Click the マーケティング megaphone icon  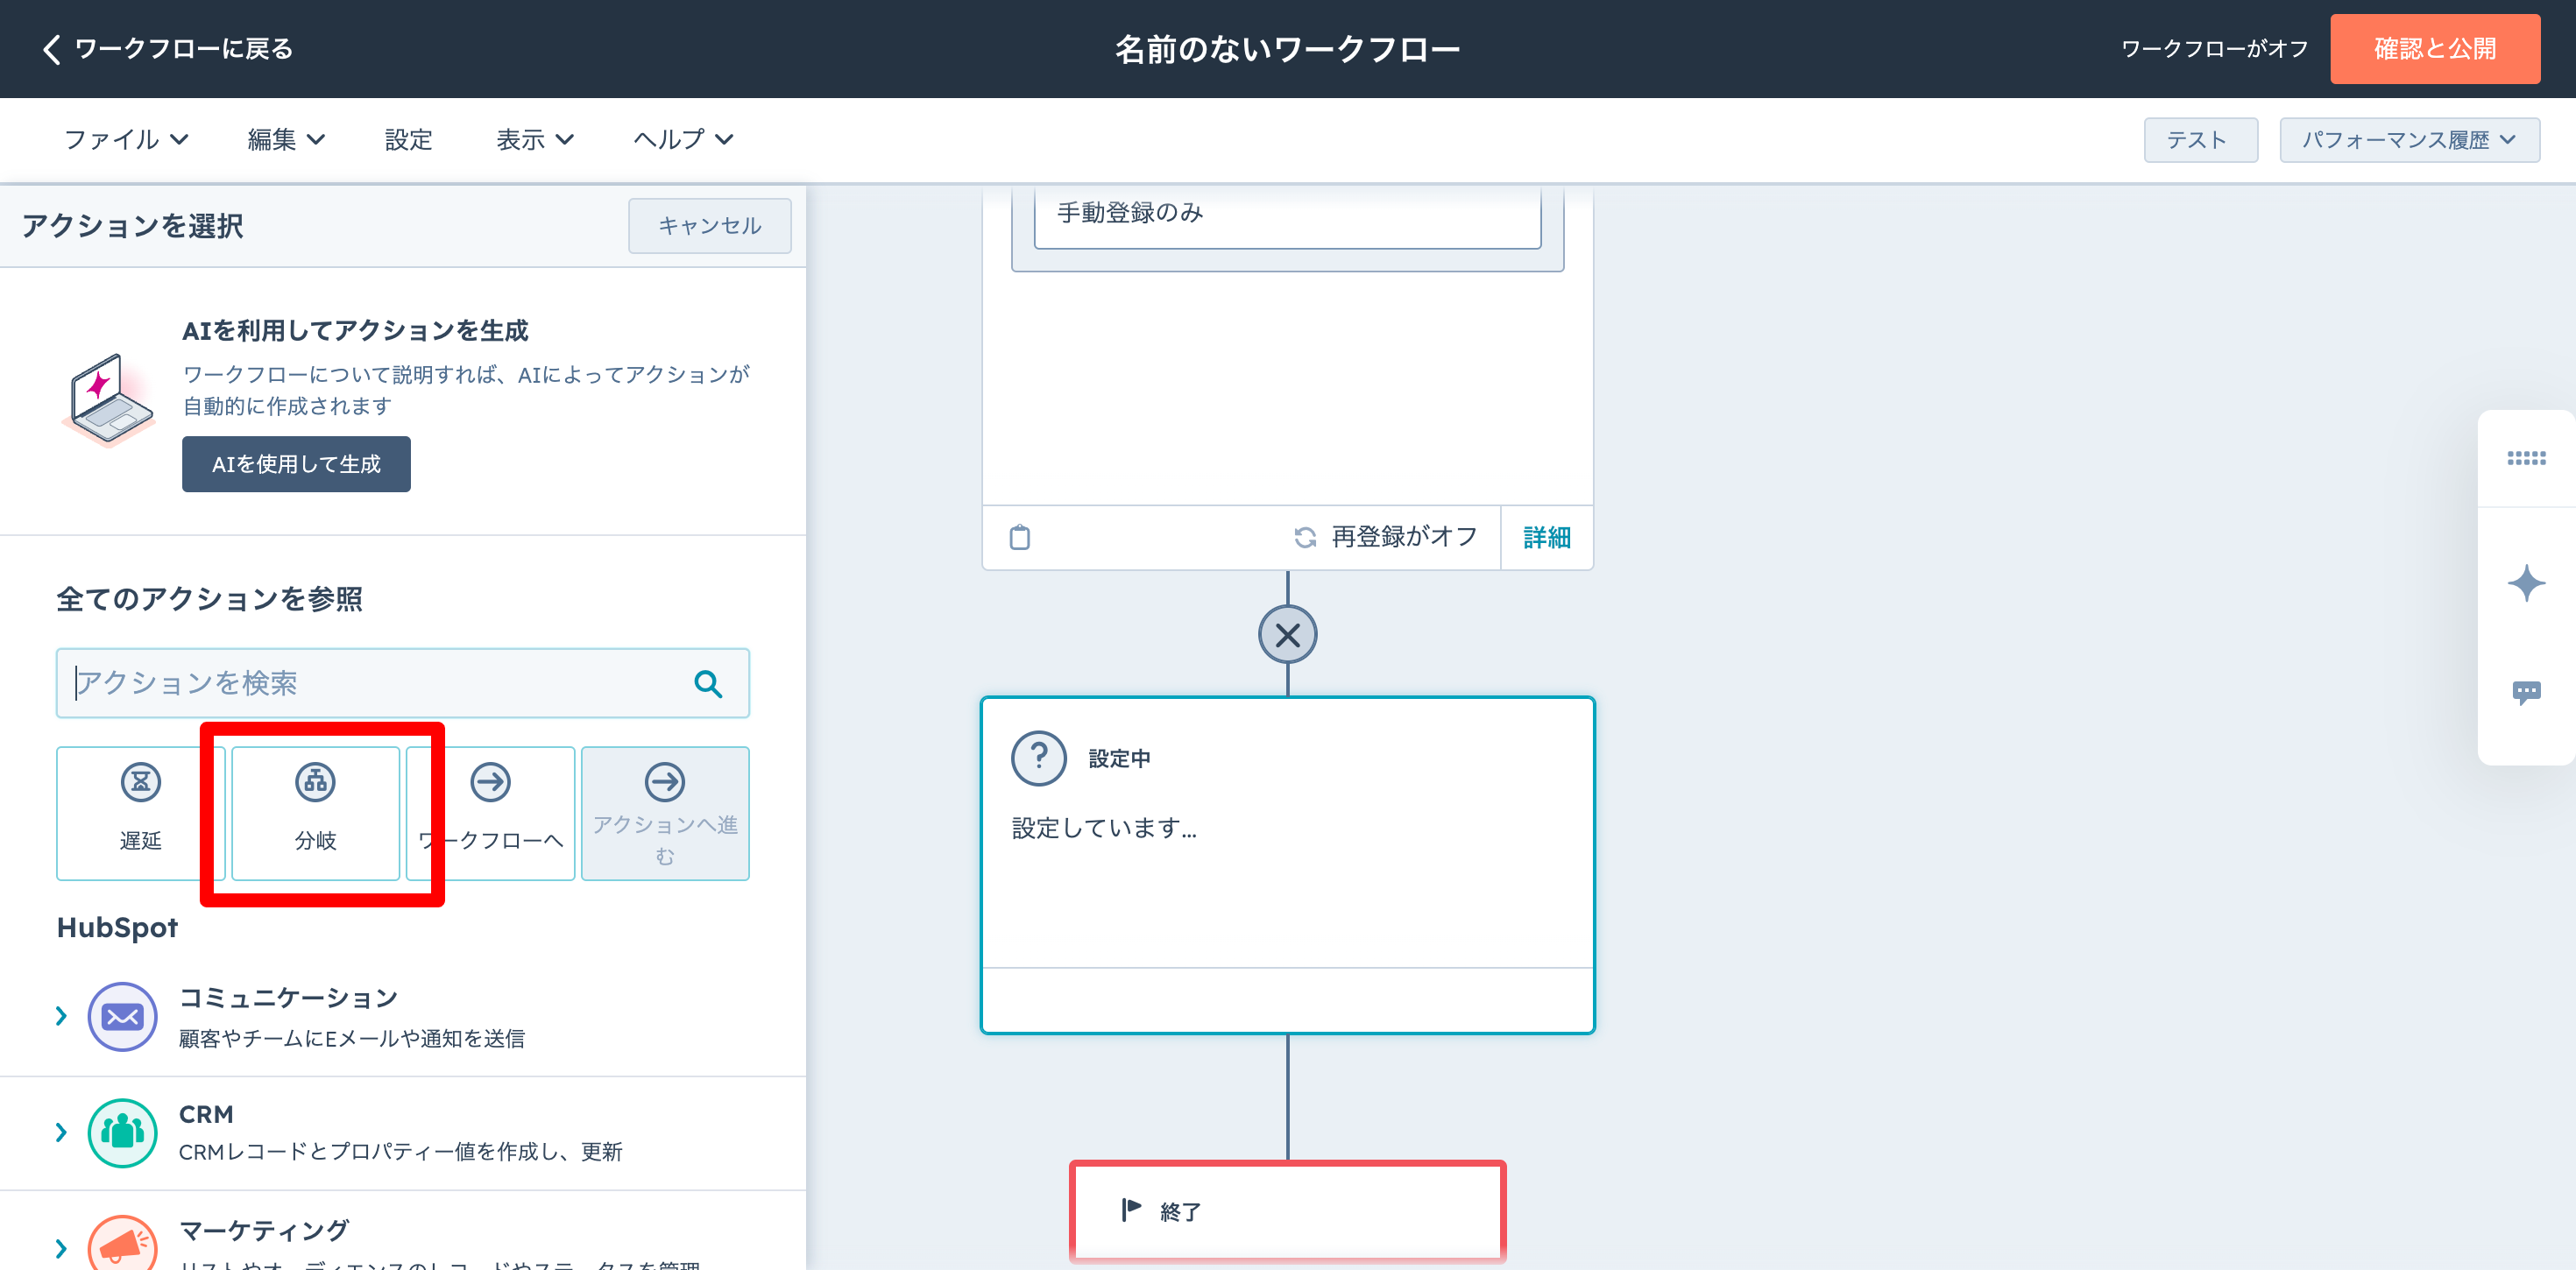coord(122,1245)
